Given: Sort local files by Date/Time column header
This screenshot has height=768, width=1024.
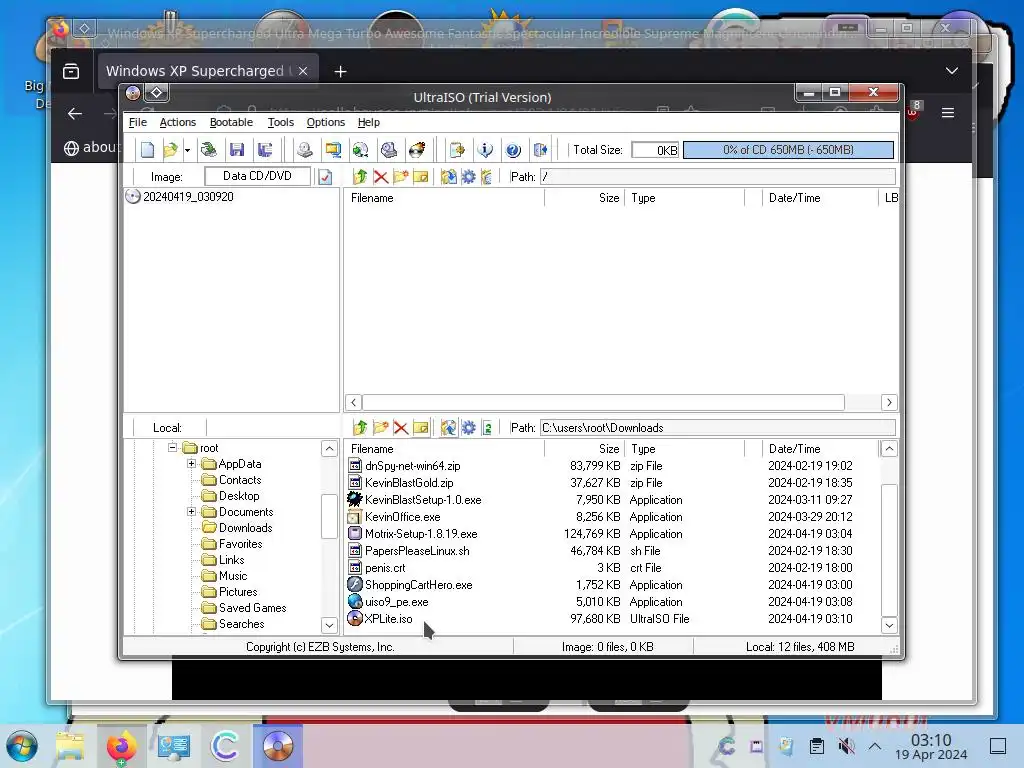Looking at the screenshot, I should pos(820,449).
